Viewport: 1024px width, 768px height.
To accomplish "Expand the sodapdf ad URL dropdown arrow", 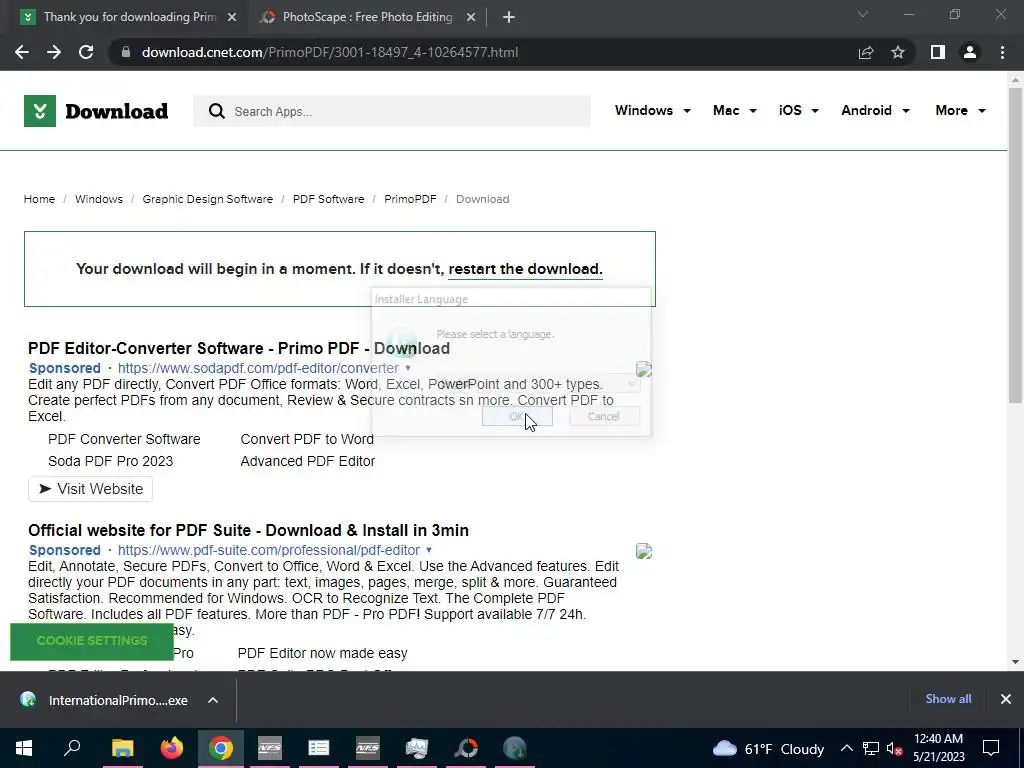I will tap(408, 368).
